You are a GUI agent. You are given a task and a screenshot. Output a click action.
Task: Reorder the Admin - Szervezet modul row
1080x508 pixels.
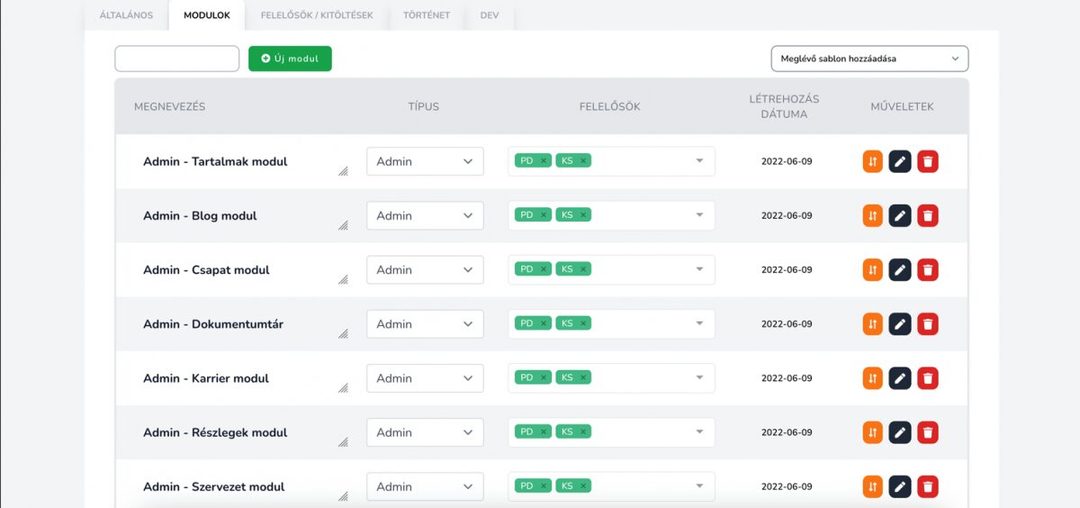[872, 487]
